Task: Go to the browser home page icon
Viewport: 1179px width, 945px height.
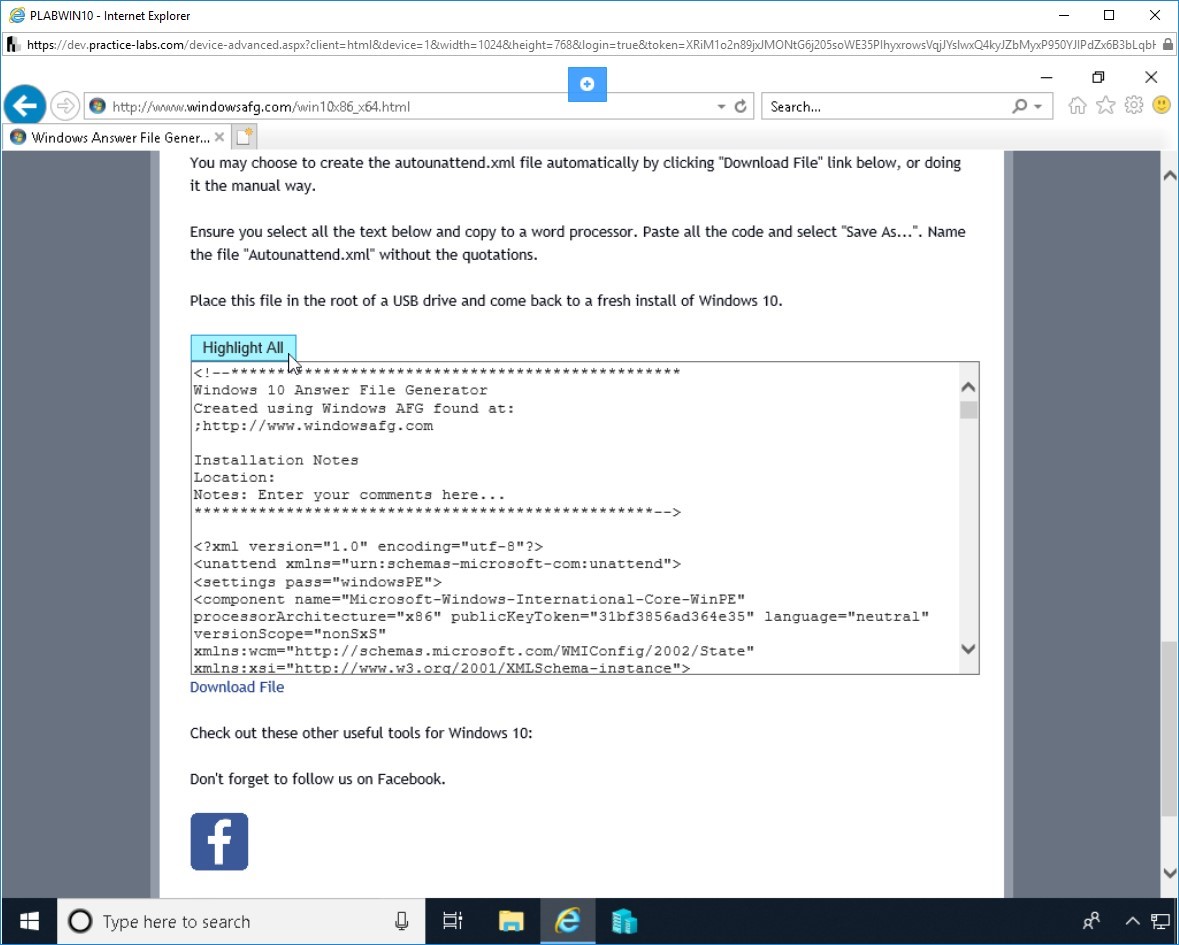Action: pos(1077,106)
